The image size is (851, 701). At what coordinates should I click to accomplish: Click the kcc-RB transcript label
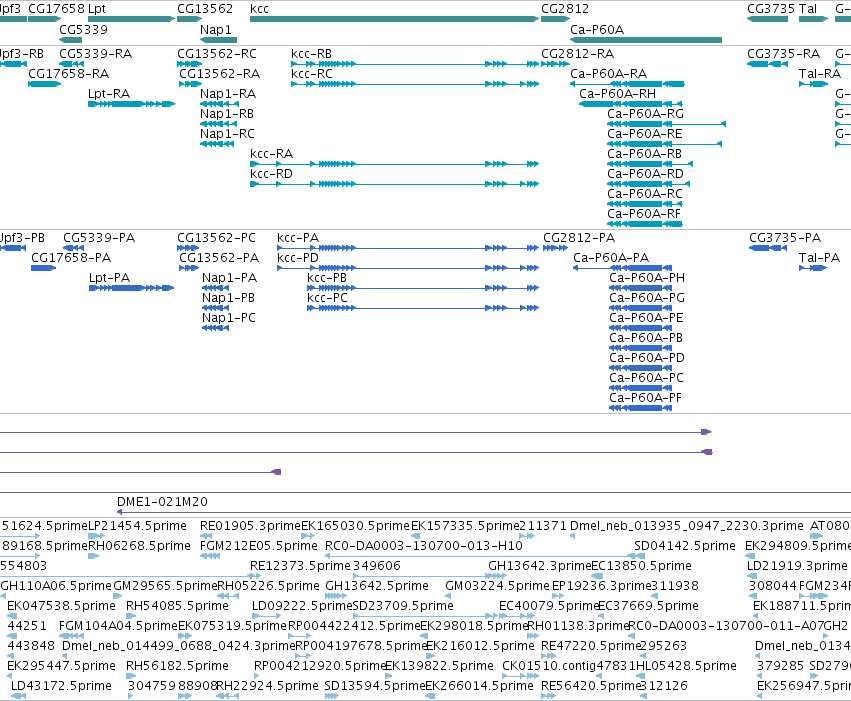312,54
